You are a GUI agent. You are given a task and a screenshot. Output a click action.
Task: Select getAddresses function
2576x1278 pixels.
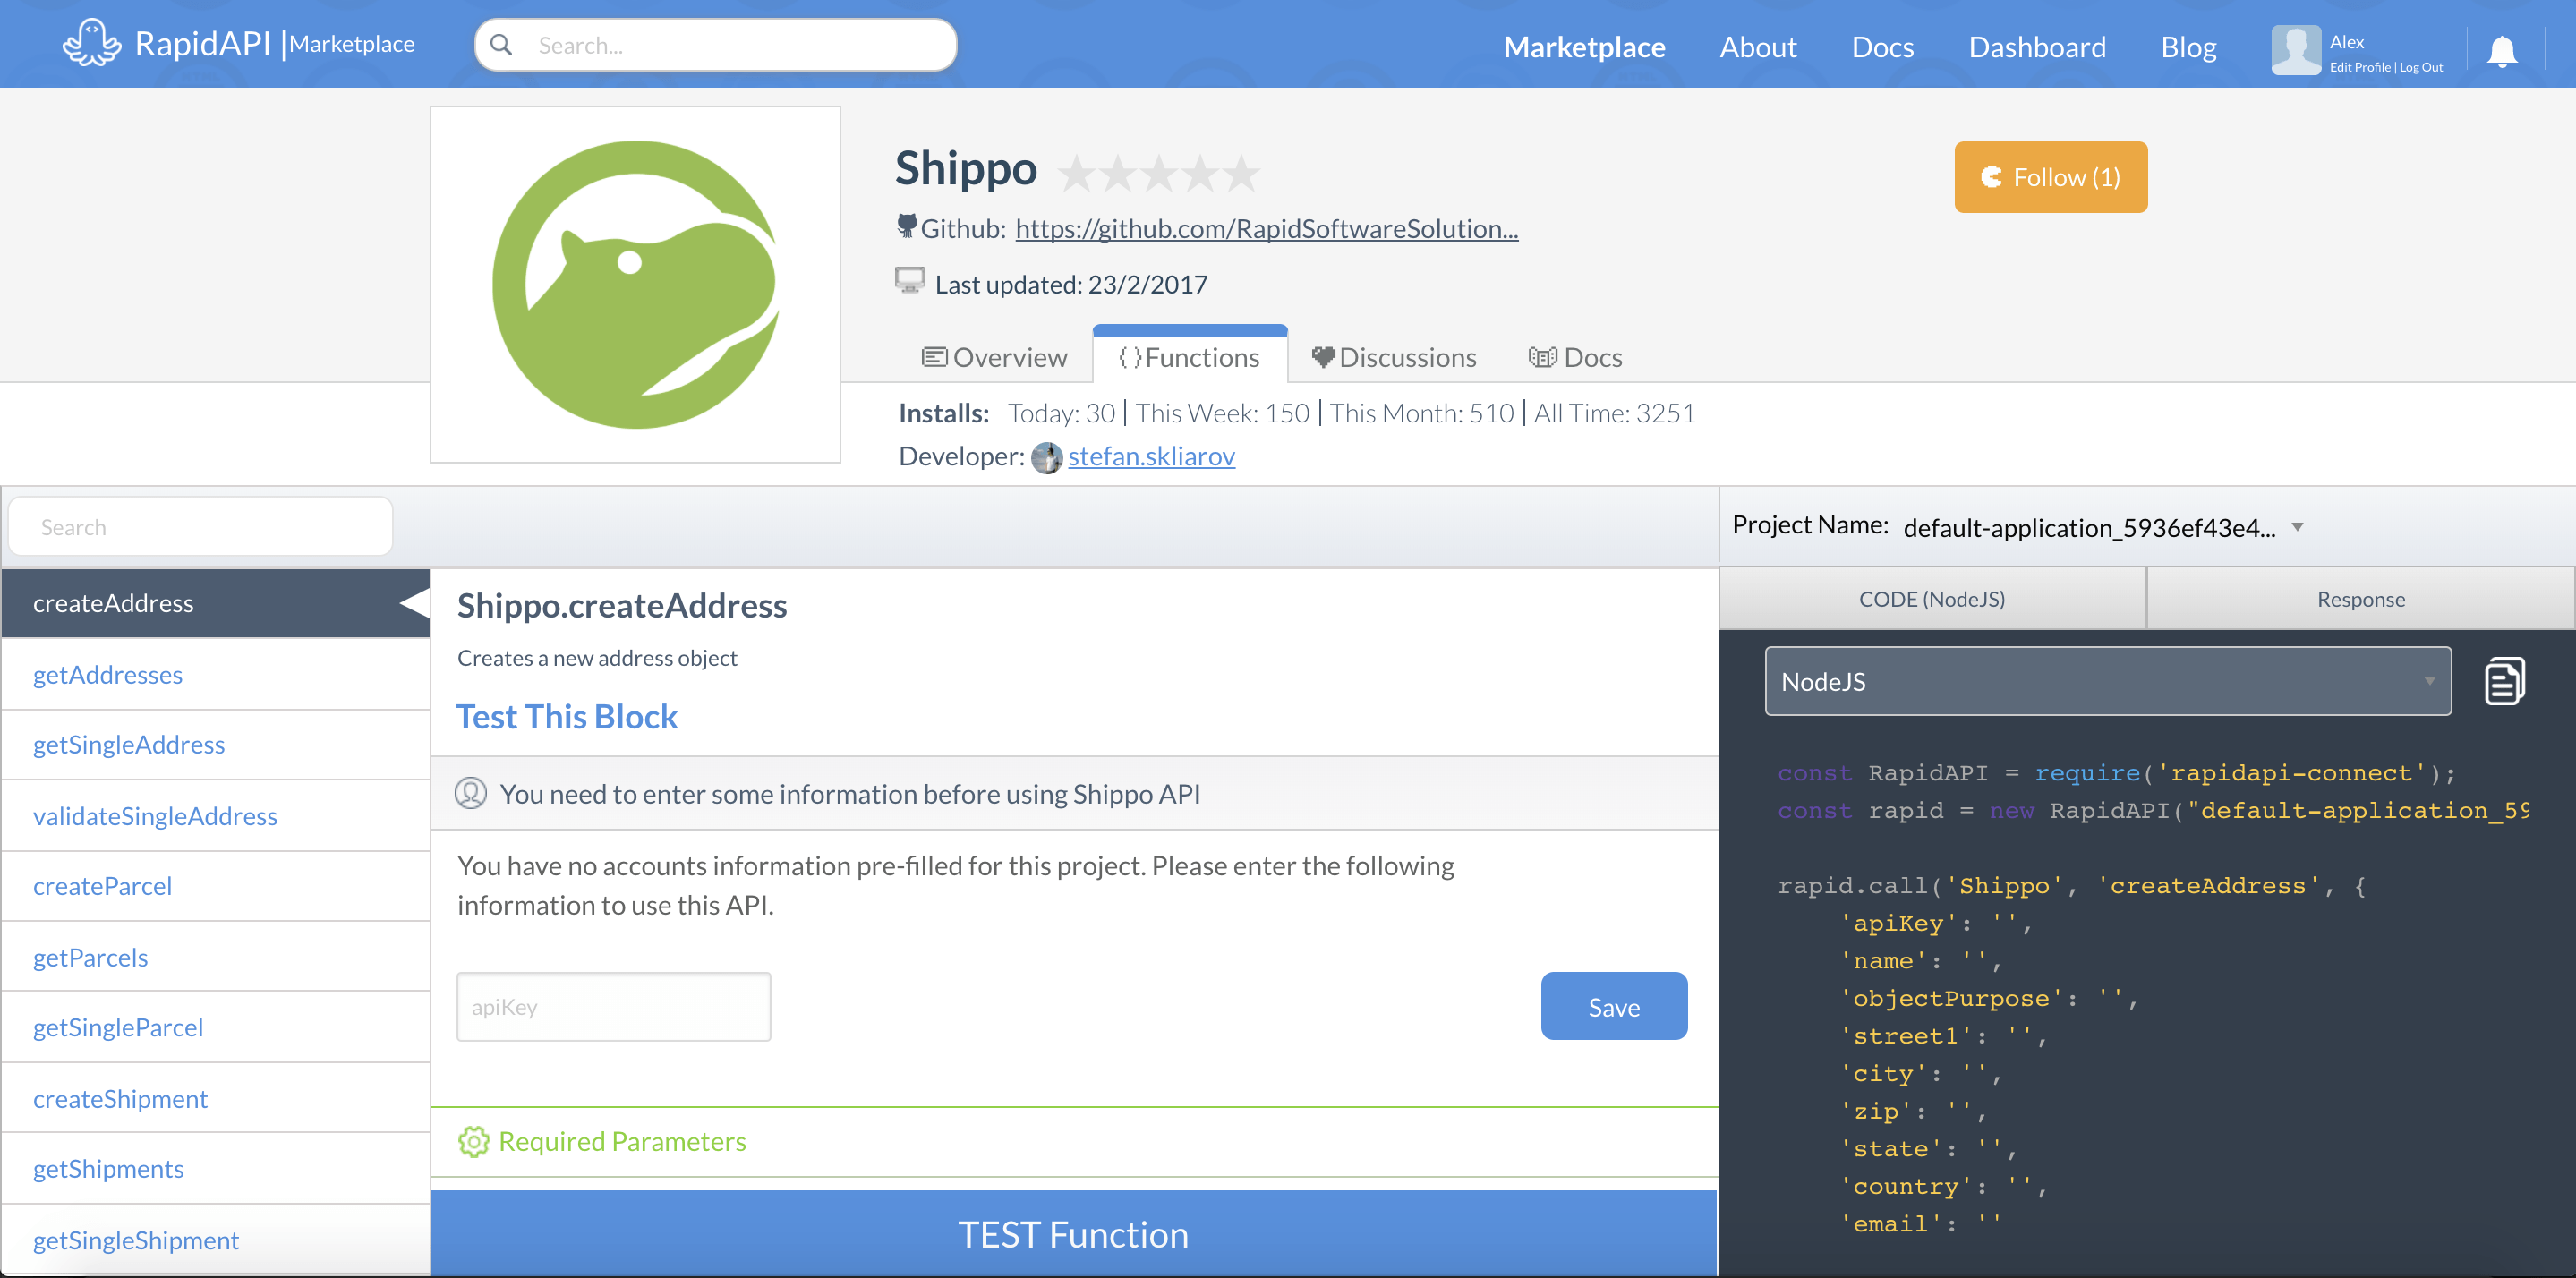(x=215, y=674)
